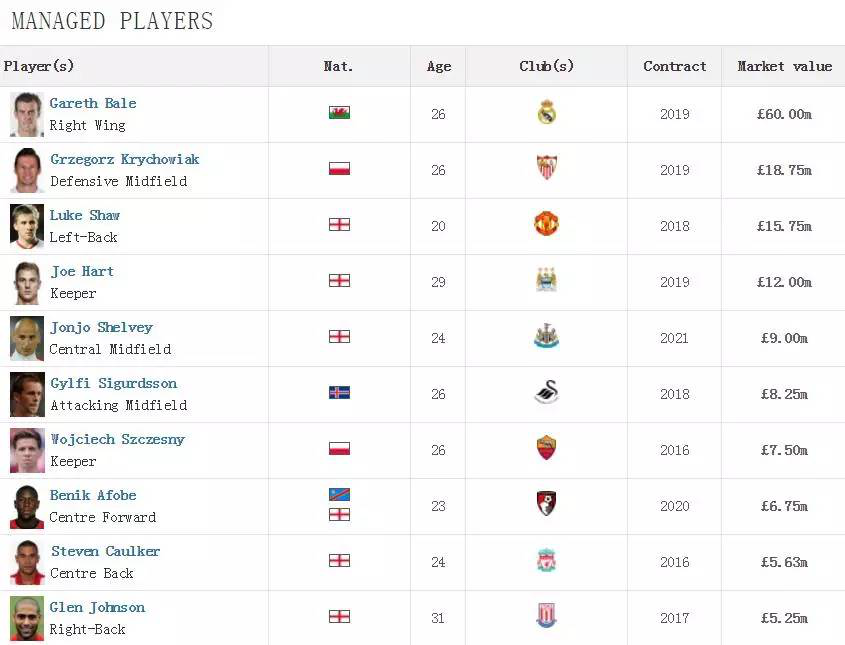Sort by Contract column header
This screenshot has width=845, height=645.
(674, 66)
